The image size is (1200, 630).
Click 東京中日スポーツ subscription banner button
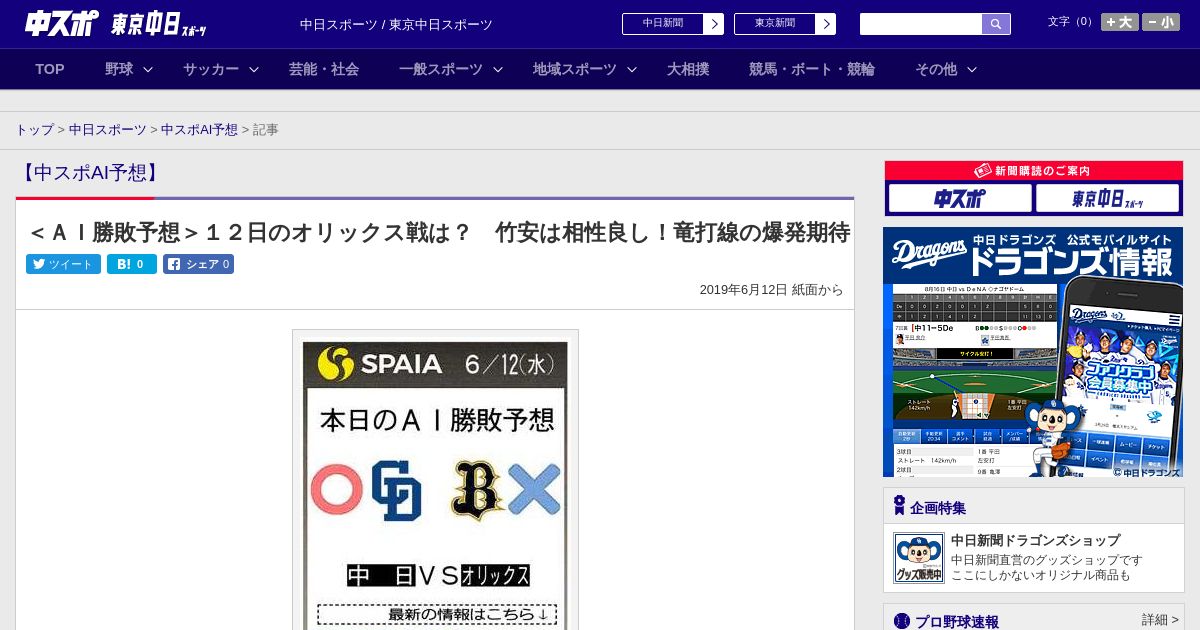tap(1107, 198)
